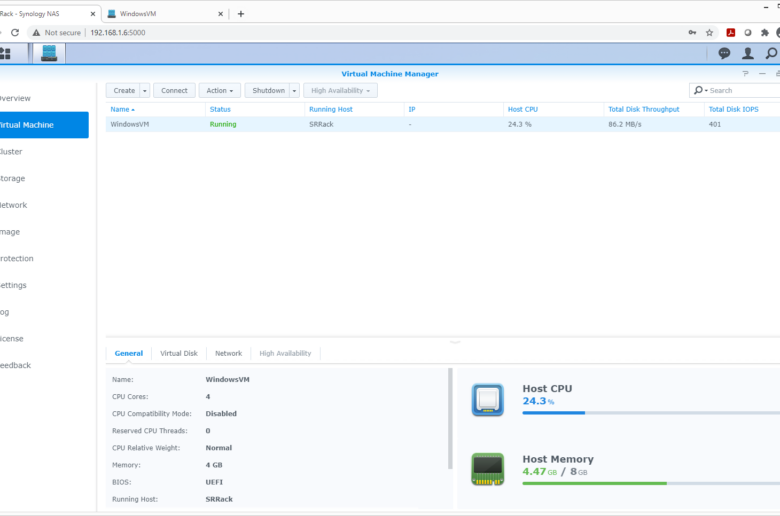Image resolution: width=780 pixels, height=516 pixels.
Task: Click the Shutdown button
Action: pos(268,91)
